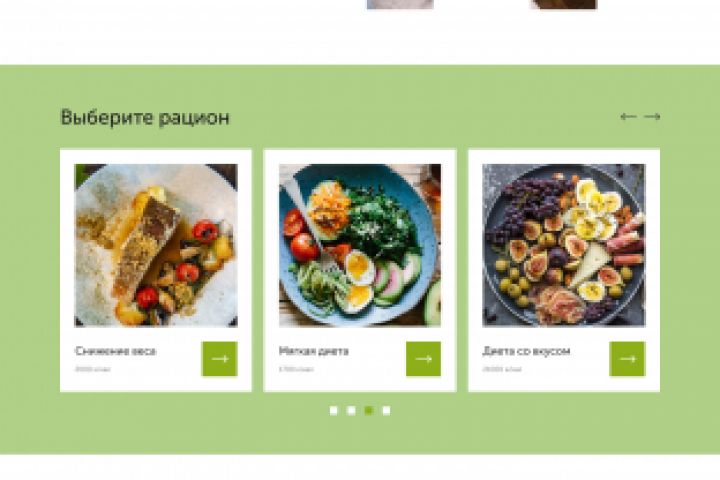Image resolution: width=720 pixels, height=480 pixels.
Task: Open the blue bowl egg salad photo
Action: pyautogui.click(x=360, y=245)
